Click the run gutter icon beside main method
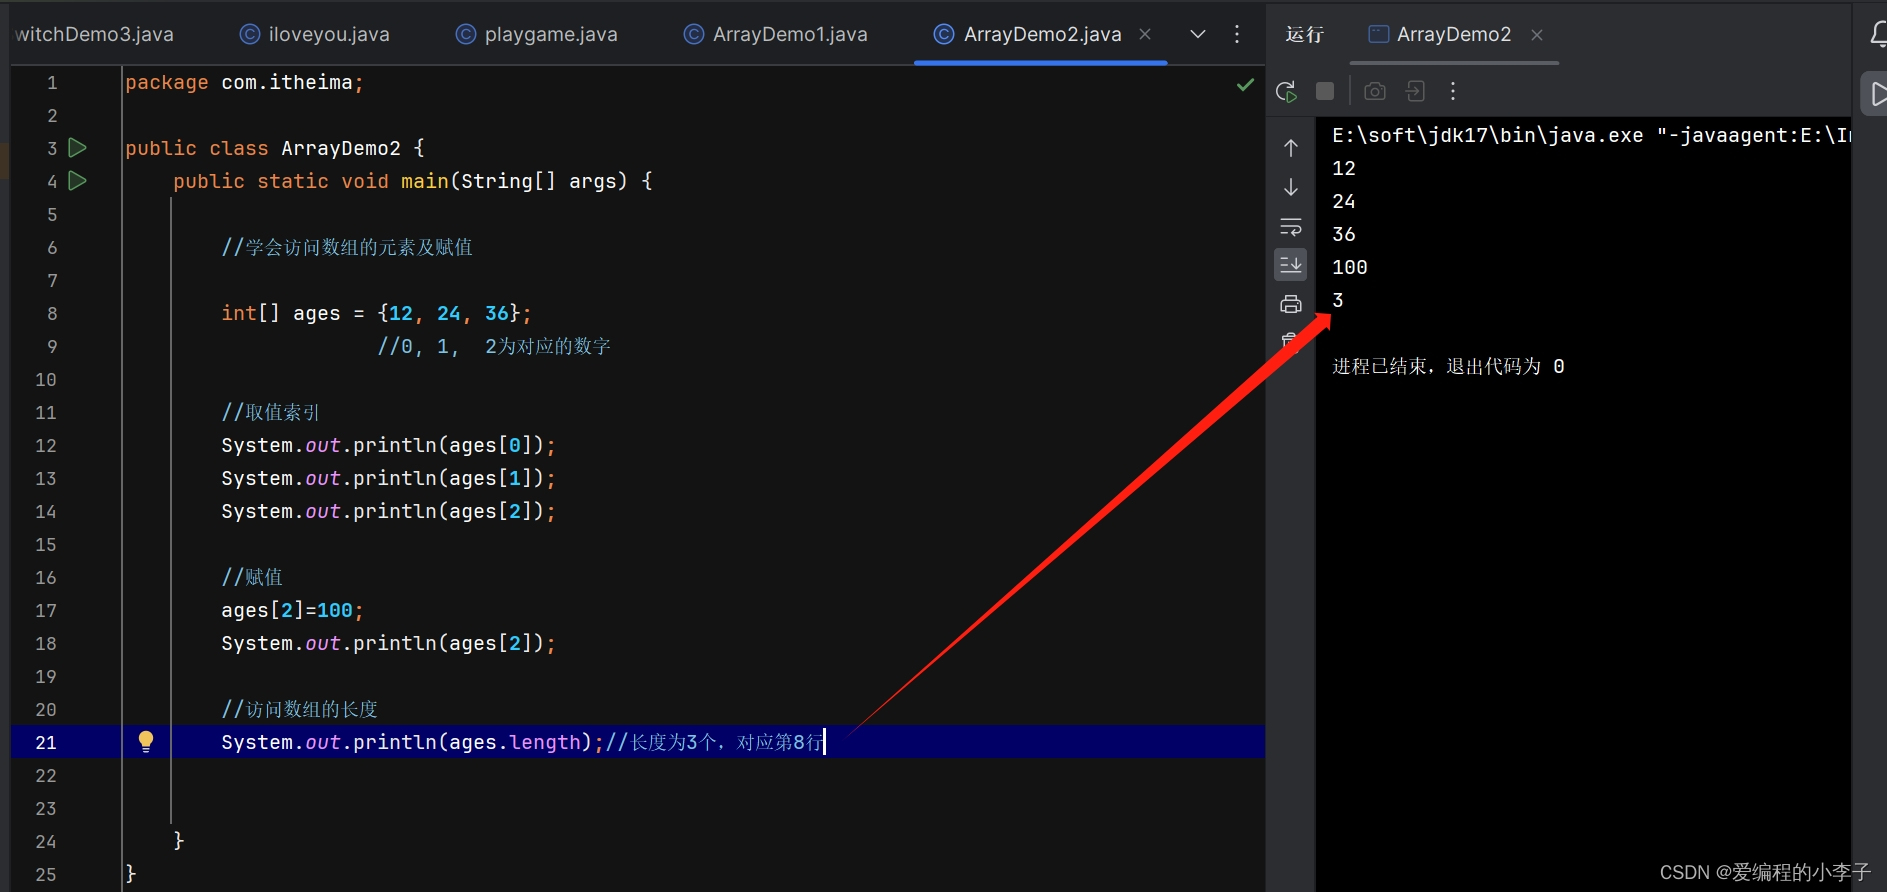1887x892 pixels. tap(77, 181)
